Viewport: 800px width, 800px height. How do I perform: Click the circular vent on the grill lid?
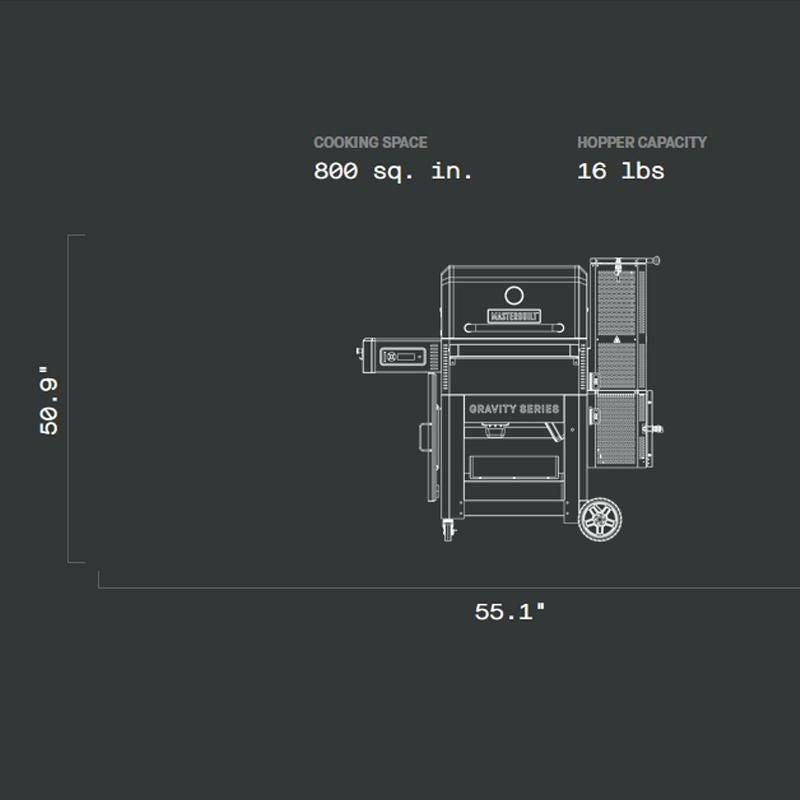[x=514, y=294]
